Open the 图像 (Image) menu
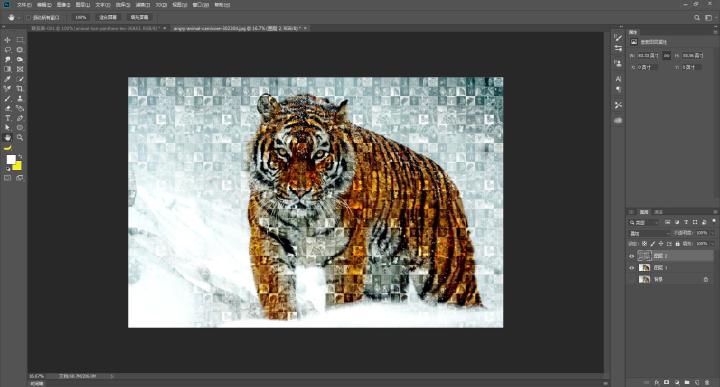 (63, 5)
